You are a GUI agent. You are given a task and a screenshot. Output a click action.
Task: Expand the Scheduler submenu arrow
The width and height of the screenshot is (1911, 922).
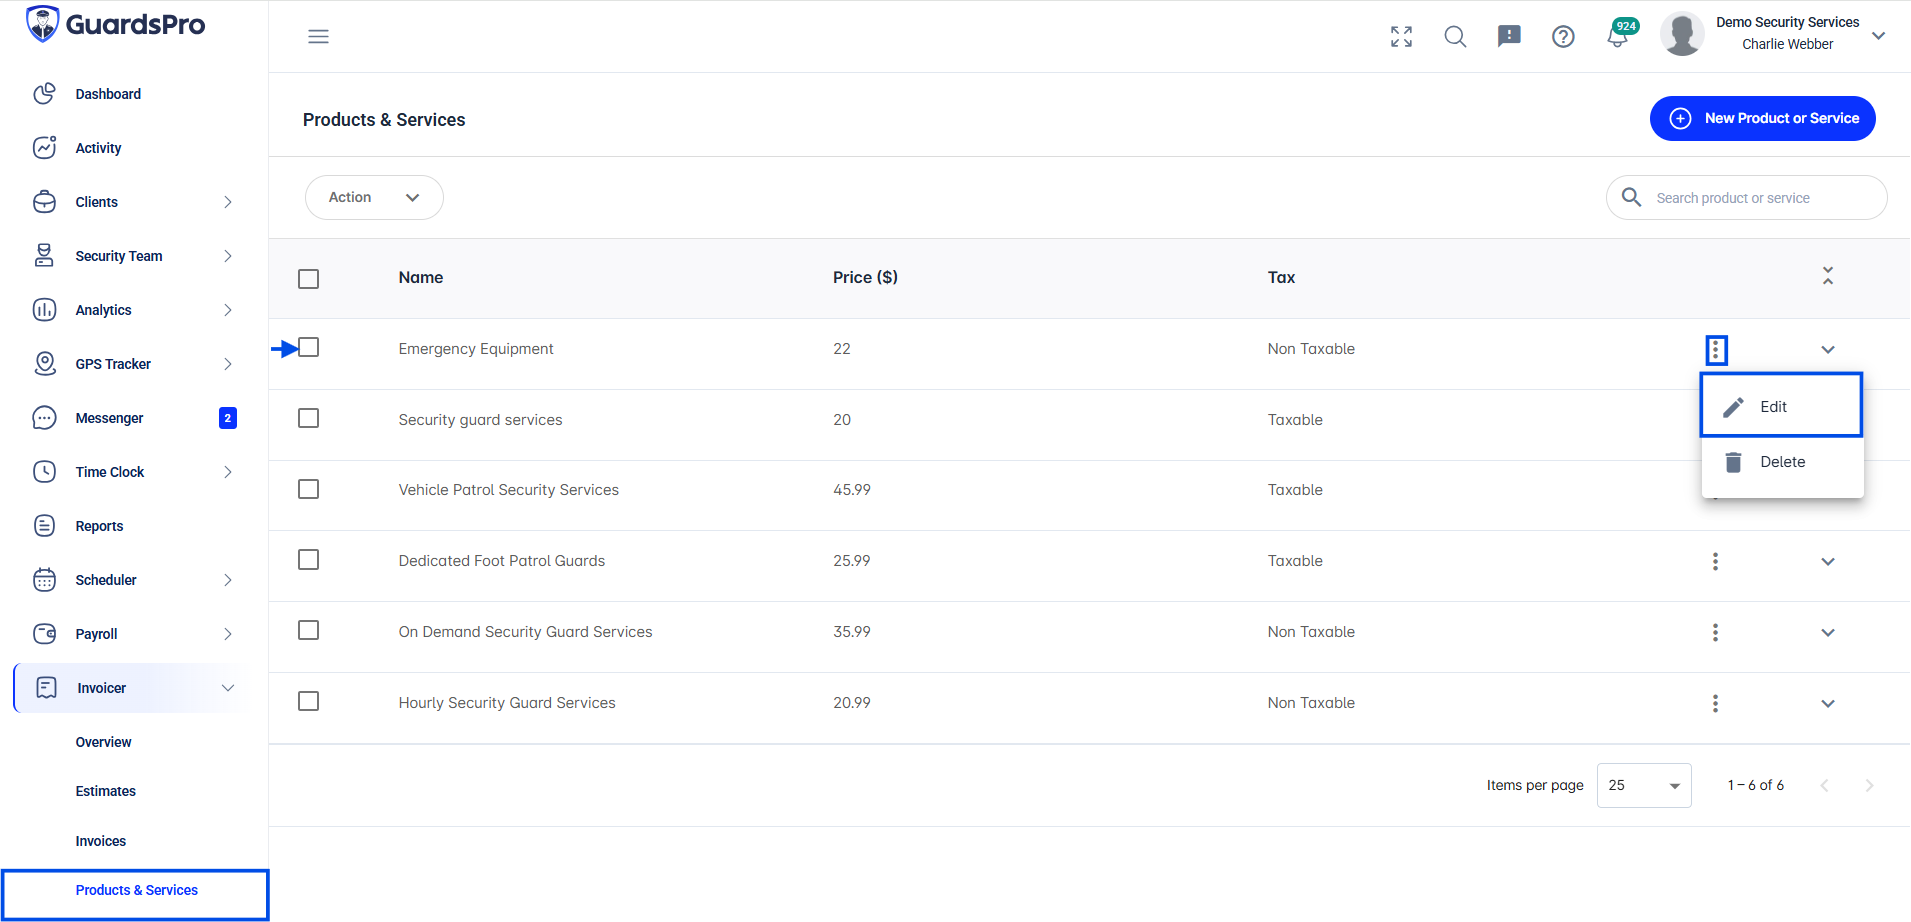tap(228, 580)
